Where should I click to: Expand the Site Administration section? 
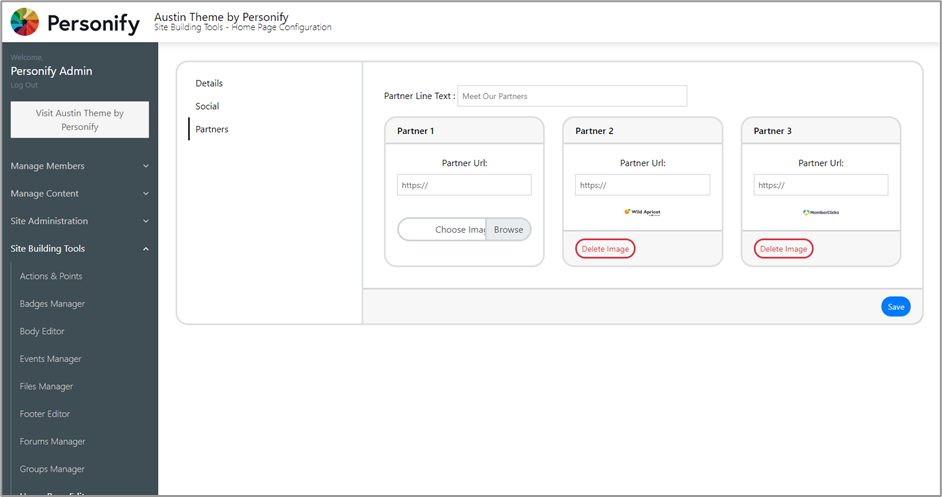click(79, 221)
